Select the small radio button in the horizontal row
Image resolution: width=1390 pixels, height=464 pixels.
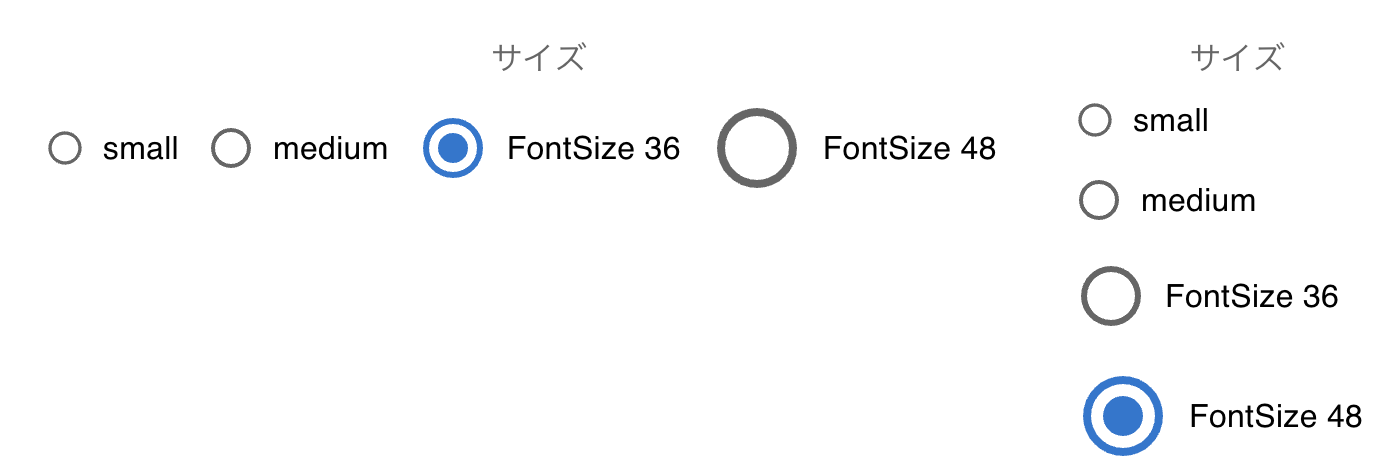(x=65, y=149)
